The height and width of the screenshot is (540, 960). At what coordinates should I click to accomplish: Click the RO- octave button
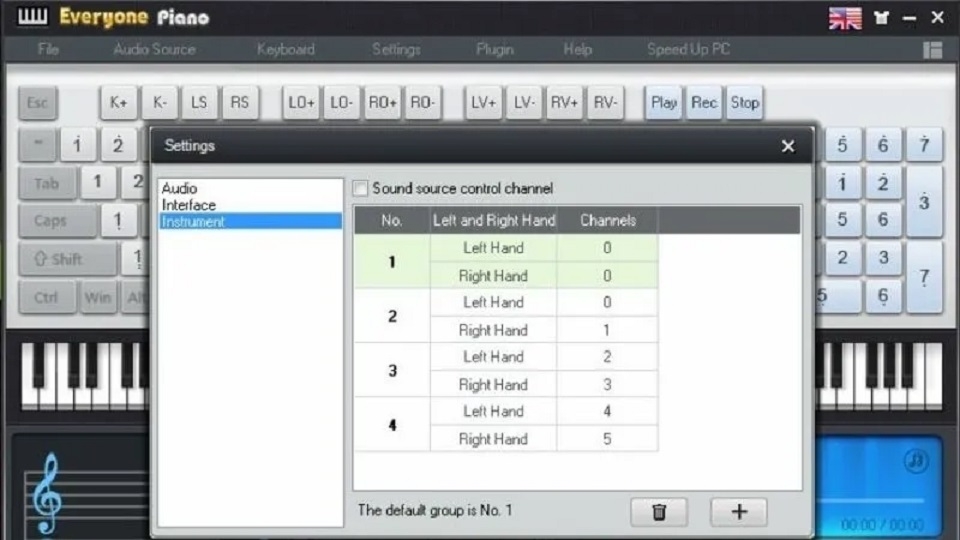[422, 102]
